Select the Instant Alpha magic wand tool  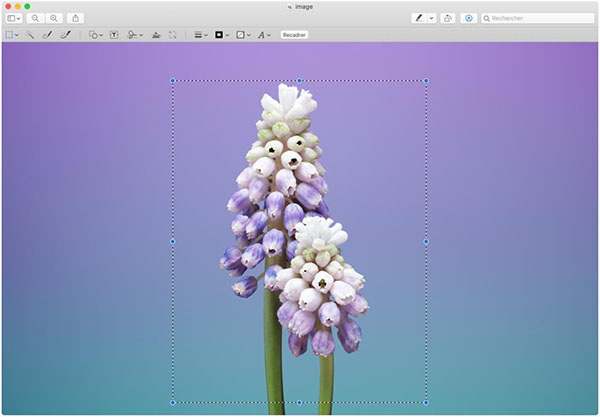point(30,35)
